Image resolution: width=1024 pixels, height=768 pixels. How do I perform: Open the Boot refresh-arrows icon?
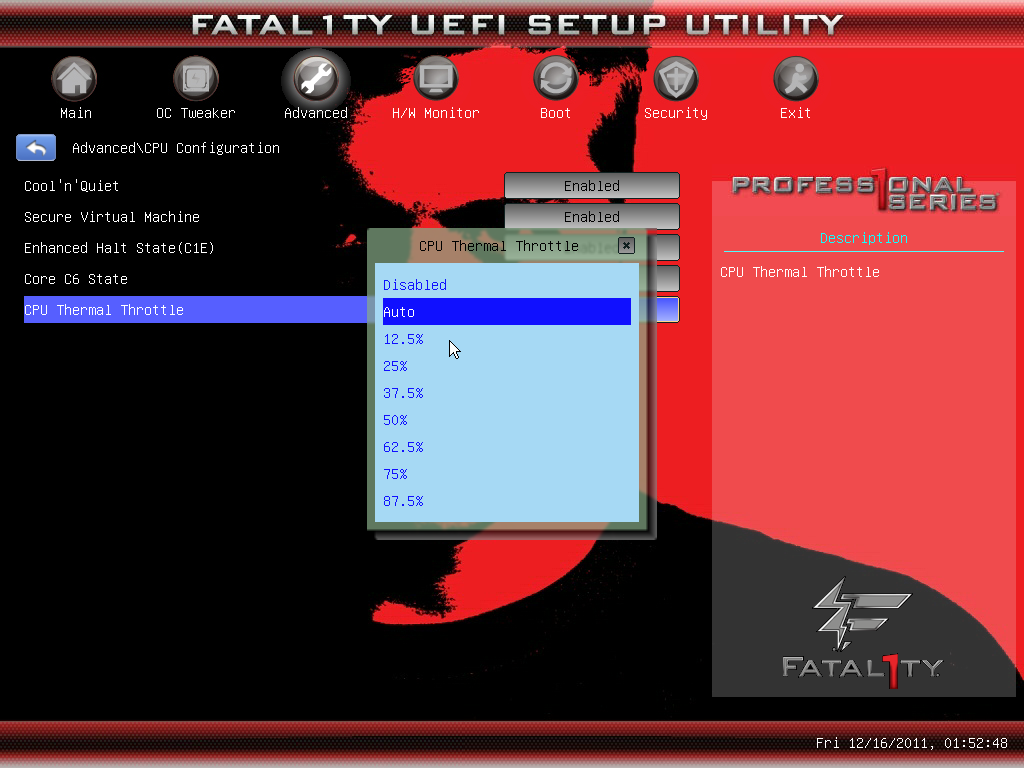pos(556,78)
